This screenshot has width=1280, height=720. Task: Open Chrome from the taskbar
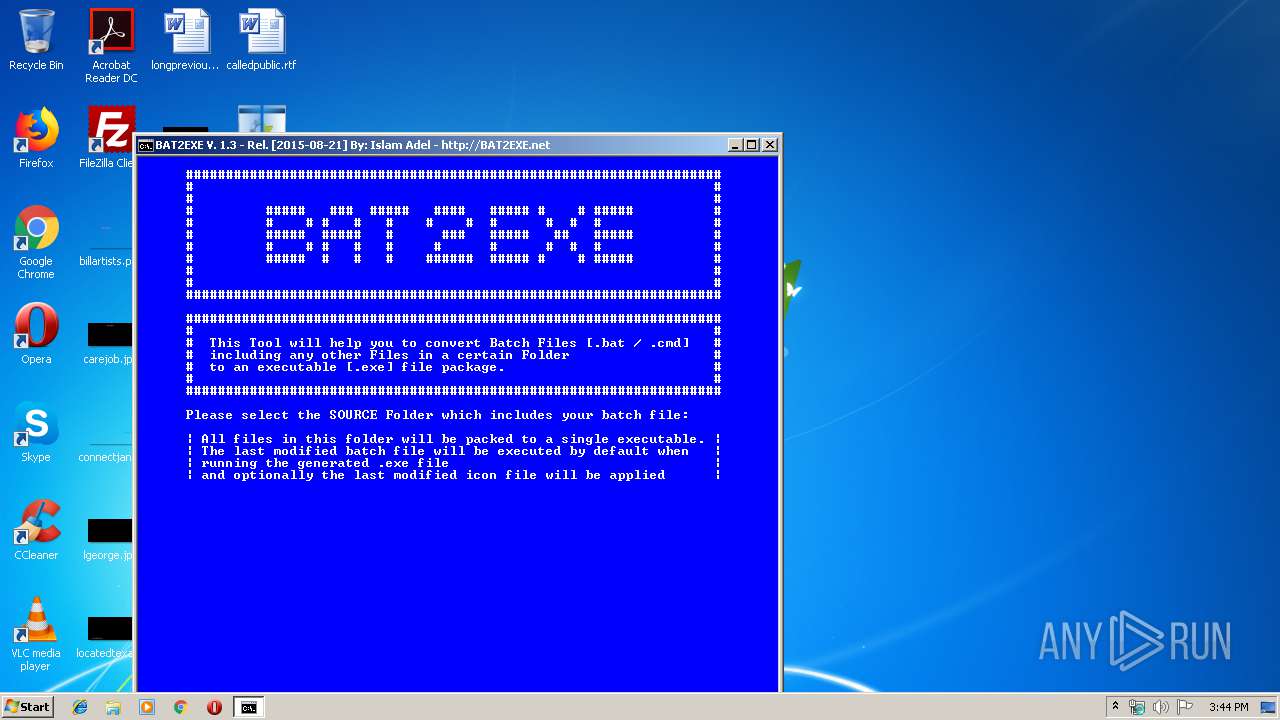pos(180,707)
